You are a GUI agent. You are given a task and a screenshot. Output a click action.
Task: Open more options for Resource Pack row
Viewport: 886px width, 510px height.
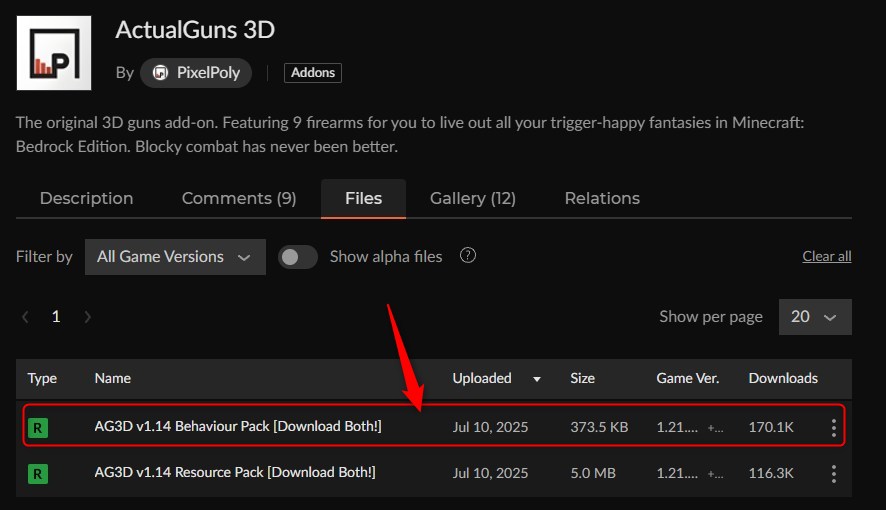tap(834, 473)
